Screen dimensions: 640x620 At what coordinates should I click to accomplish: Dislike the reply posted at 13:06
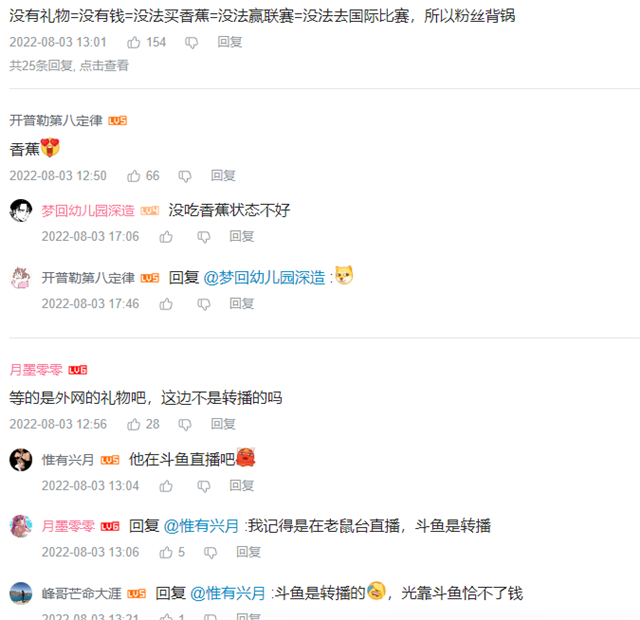(210, 553)
